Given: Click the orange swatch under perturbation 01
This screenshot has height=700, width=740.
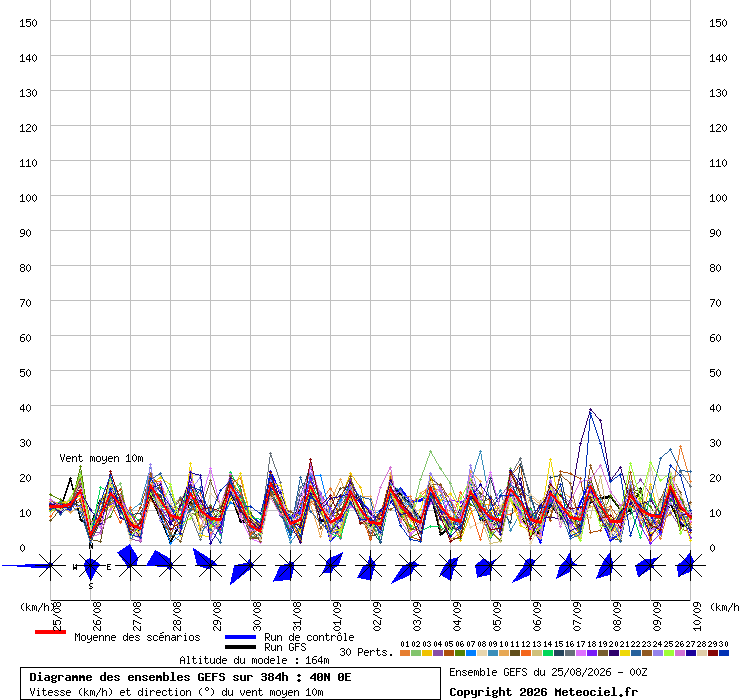Looking at the screenshot, I should click(404, 653).
